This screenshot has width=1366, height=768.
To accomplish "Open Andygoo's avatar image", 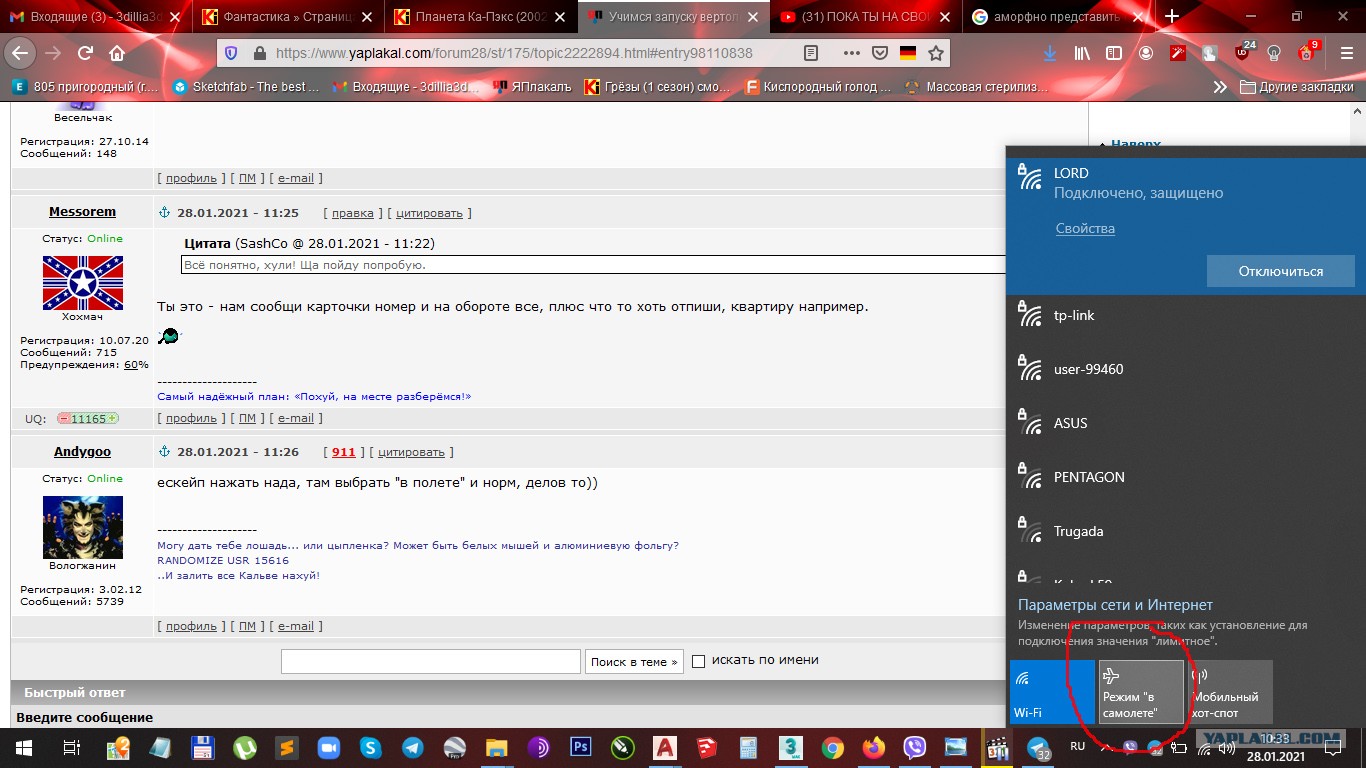I will click(83, 527).
